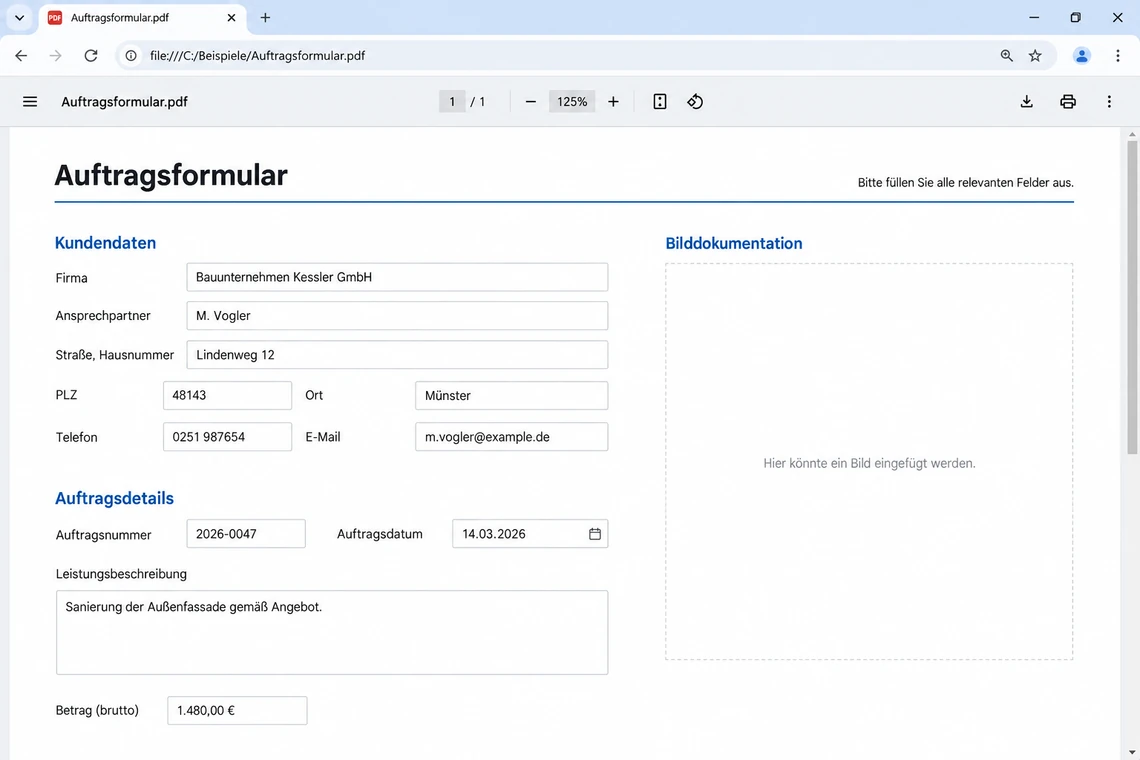Viewport: 1140px width, 760px height.
Task: Reload the current page
Action: 91,55
